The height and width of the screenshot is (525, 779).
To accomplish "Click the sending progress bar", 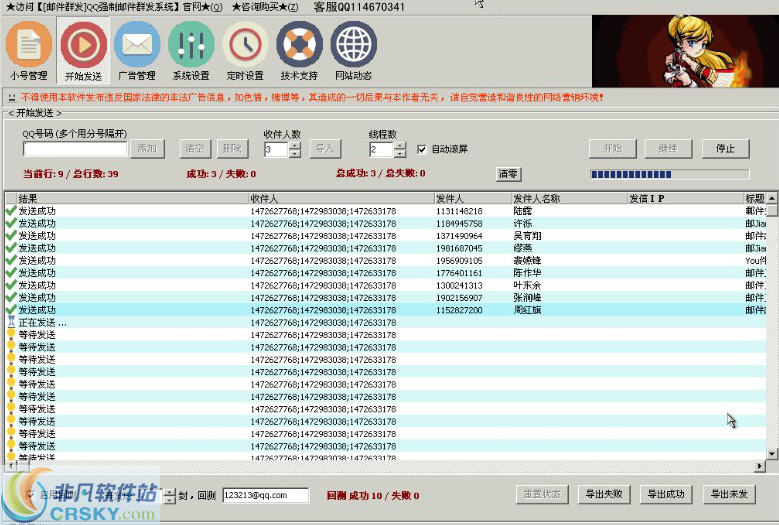I will coord(669,174).
